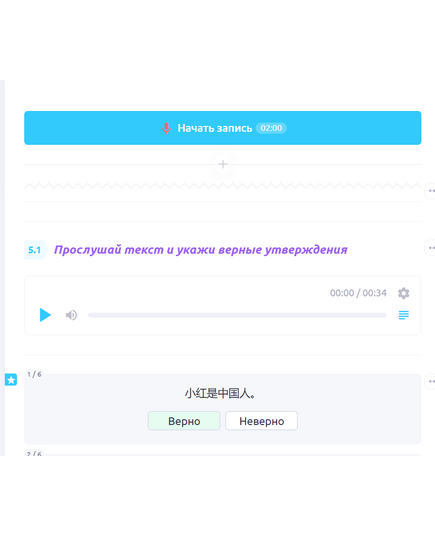Show the audio transcript lines icon
This screenshot has width=435, height=537.
click(404, 315)
